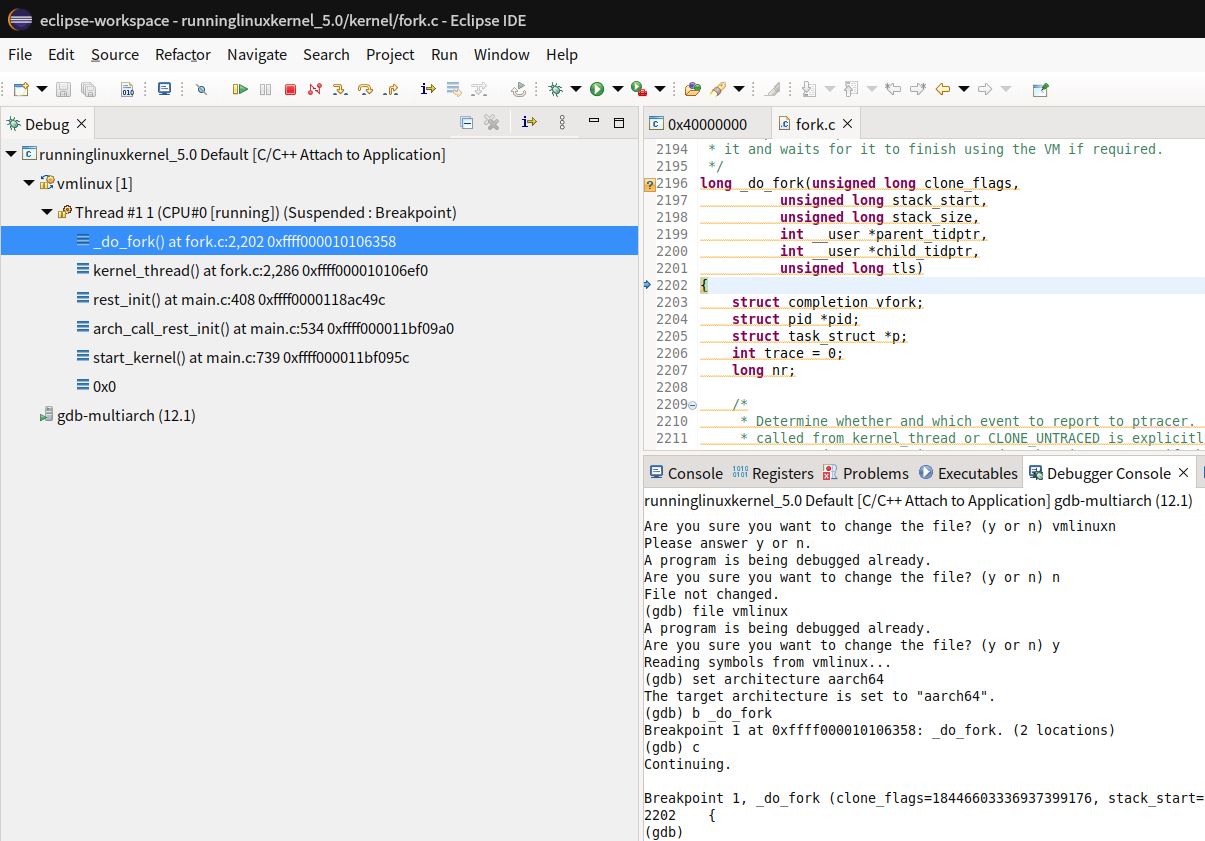Click the gdb prompt input line
The width and height of the screenshot is (1205, 841).
(x=924, y=832)
